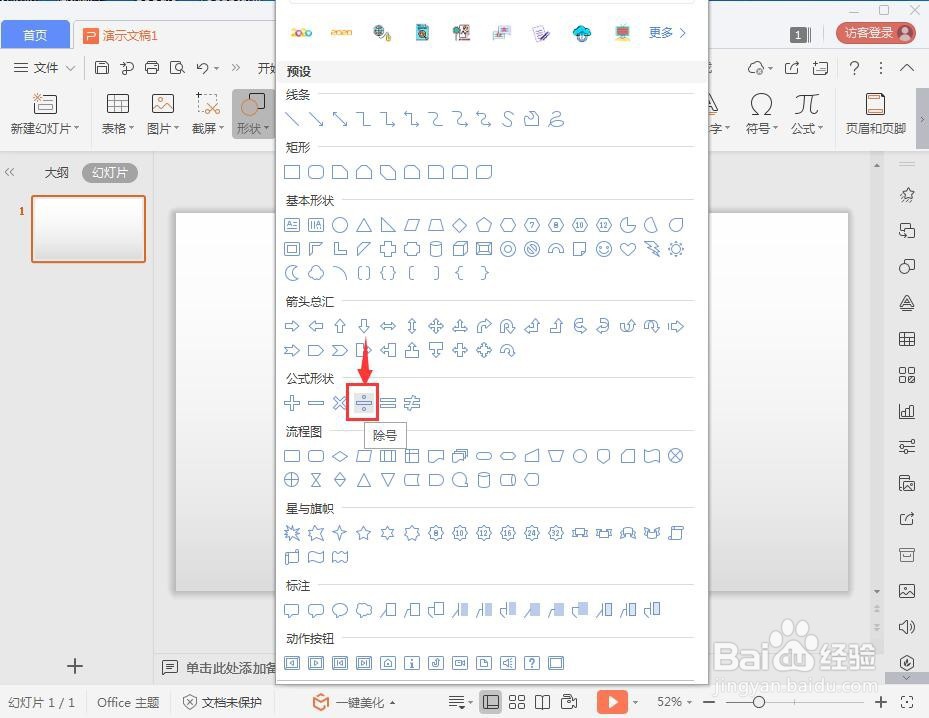Switch to reading view in status bar
Image resolution: width=929 pixels, height=718 pixels.
pos(542,702)
